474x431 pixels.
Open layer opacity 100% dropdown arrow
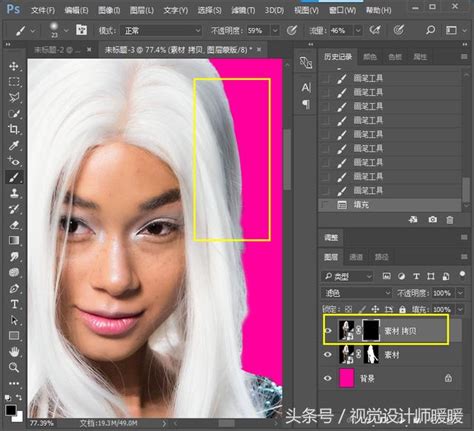pyautogui.click(x=460, y=293)
